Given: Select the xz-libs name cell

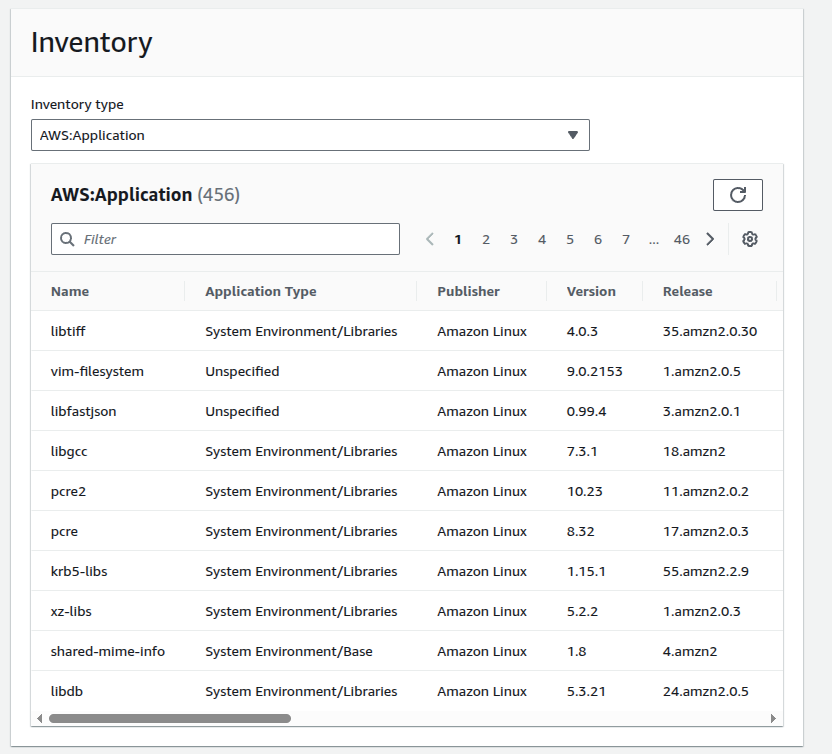Looking at the screenshot, I should [x=71, y=611].
